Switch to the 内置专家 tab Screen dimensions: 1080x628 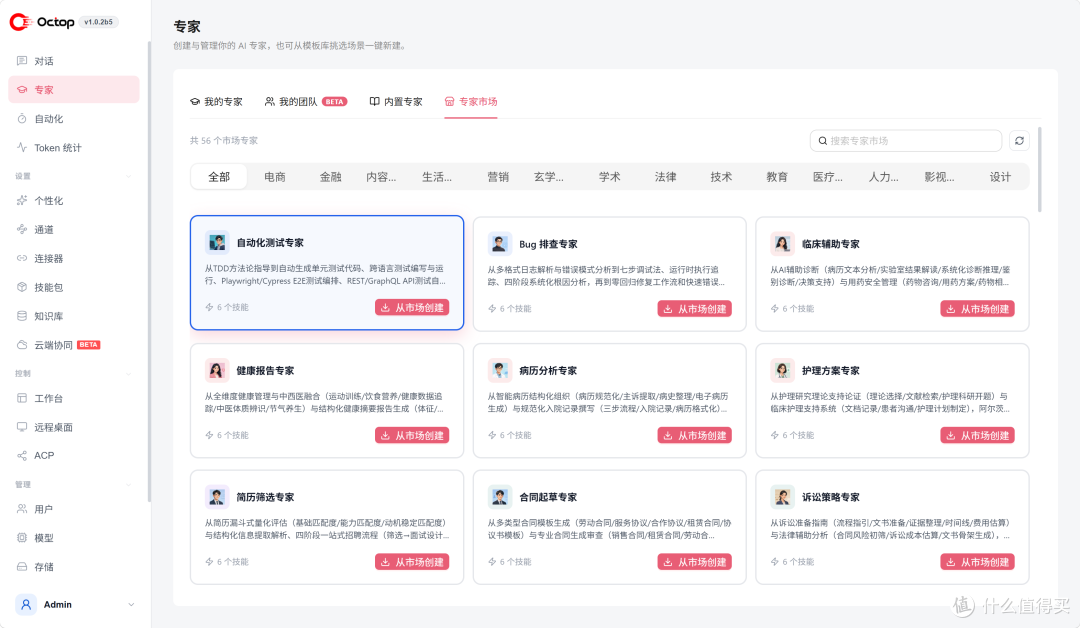coord(396,101)
